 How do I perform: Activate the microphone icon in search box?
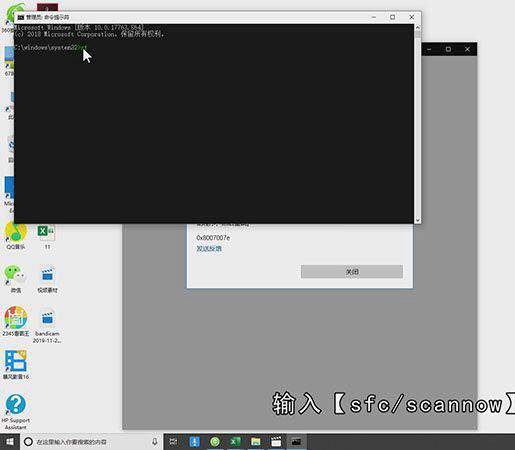[155, 442]
